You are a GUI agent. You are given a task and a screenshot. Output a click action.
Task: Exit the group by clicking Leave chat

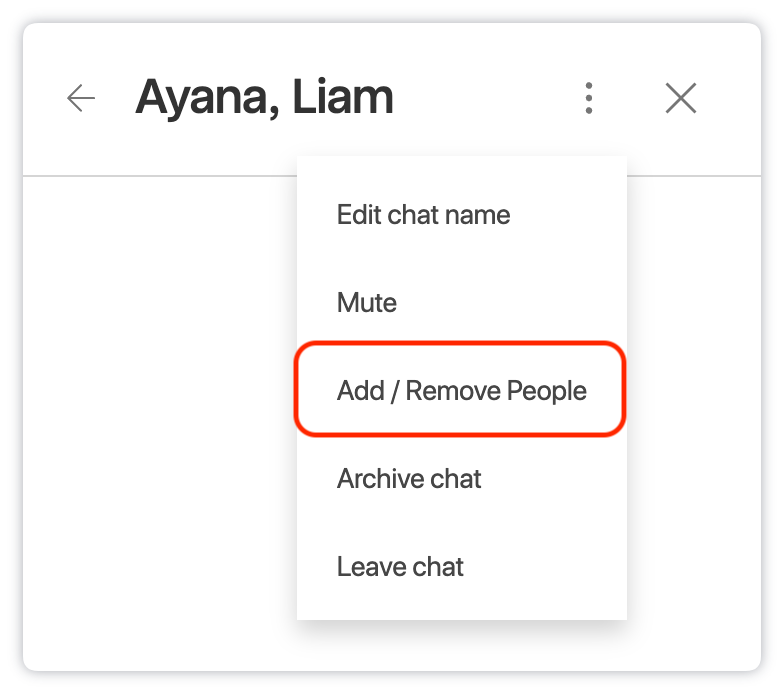click(x=462, y=566)
